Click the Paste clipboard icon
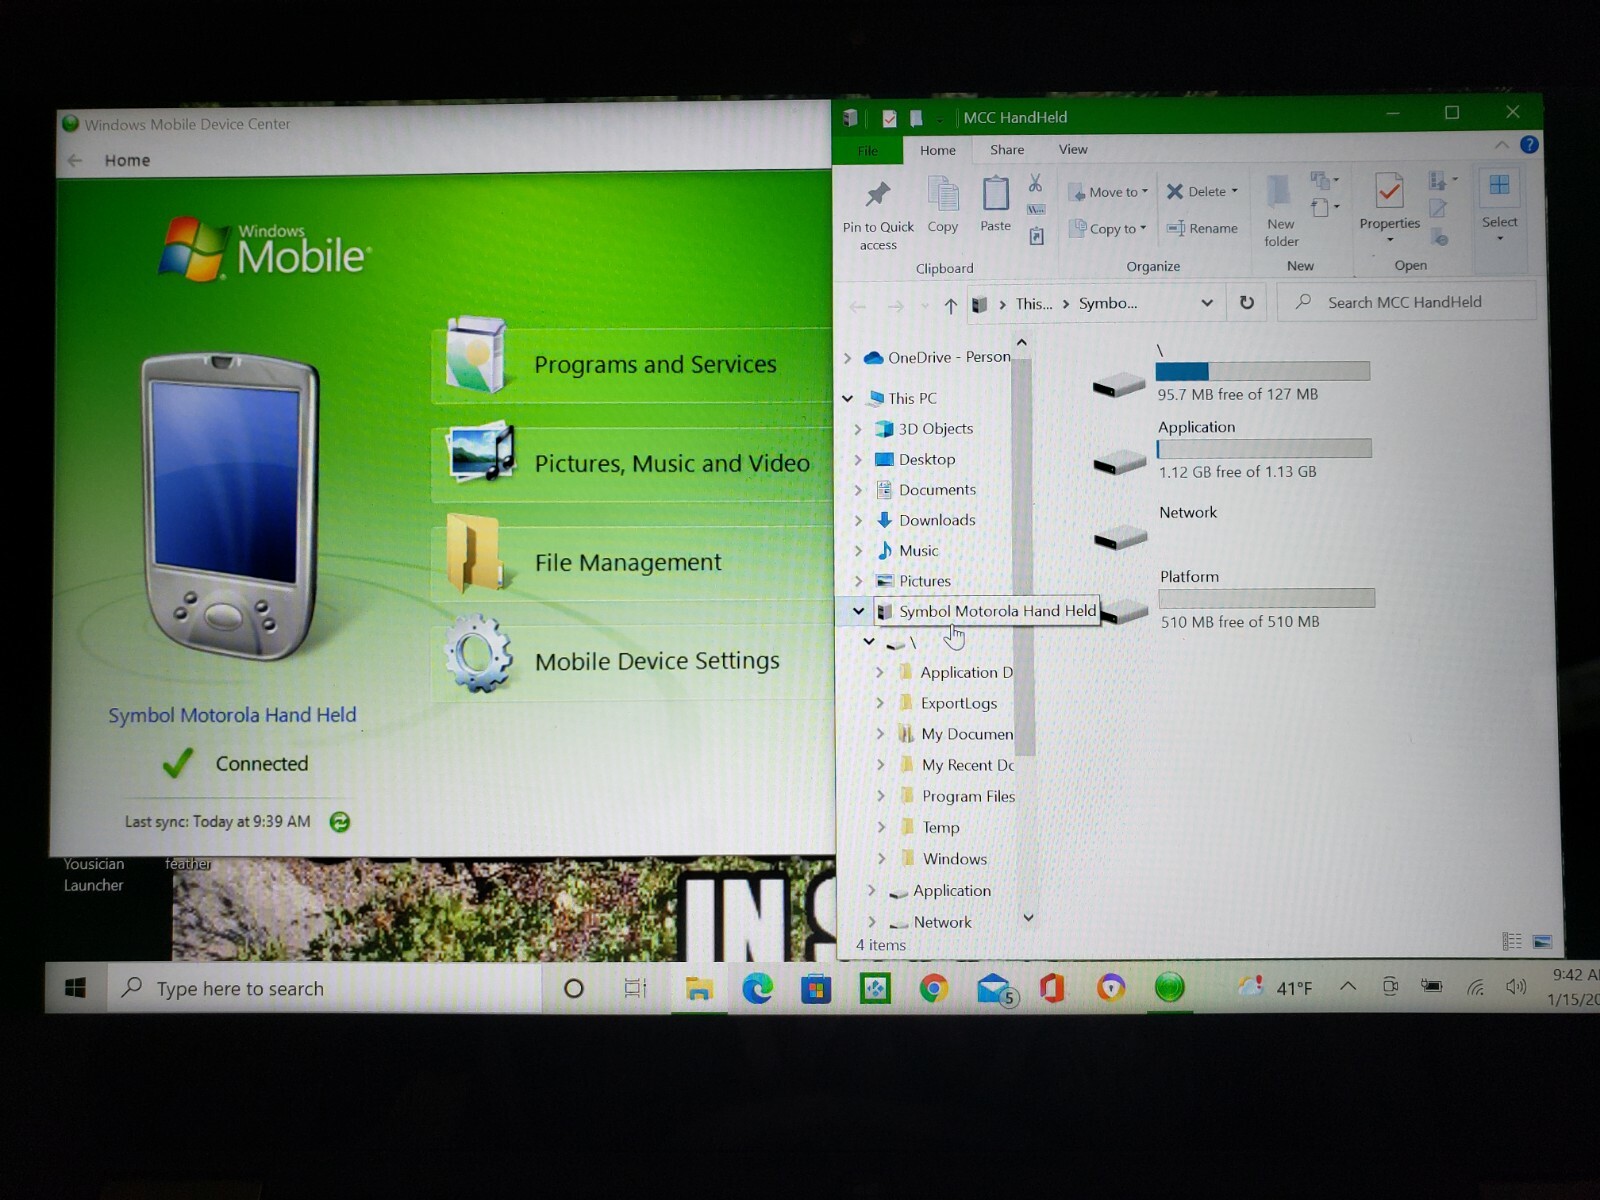 (x=995, y=194)
